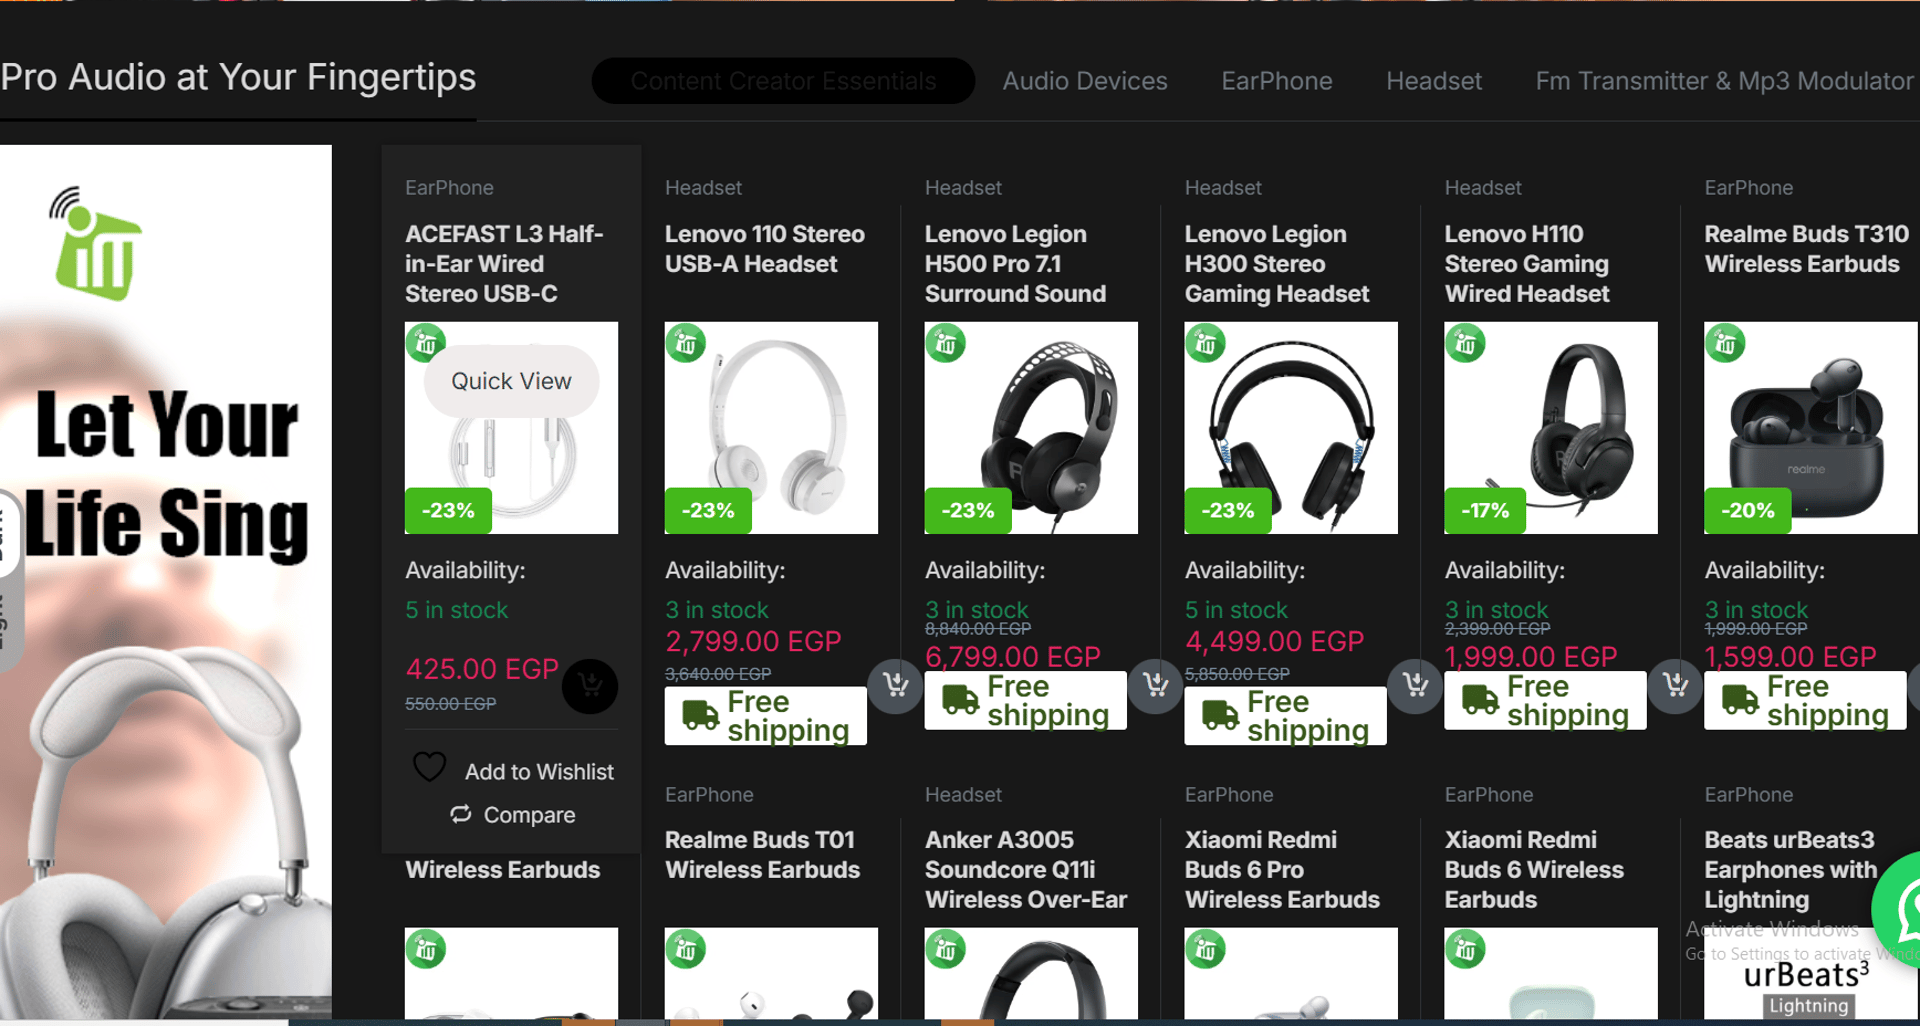This screenshot has width=1920, height=1026.
Task: Switch to the Audio Devices tab
Action: tap(1085, 81)
